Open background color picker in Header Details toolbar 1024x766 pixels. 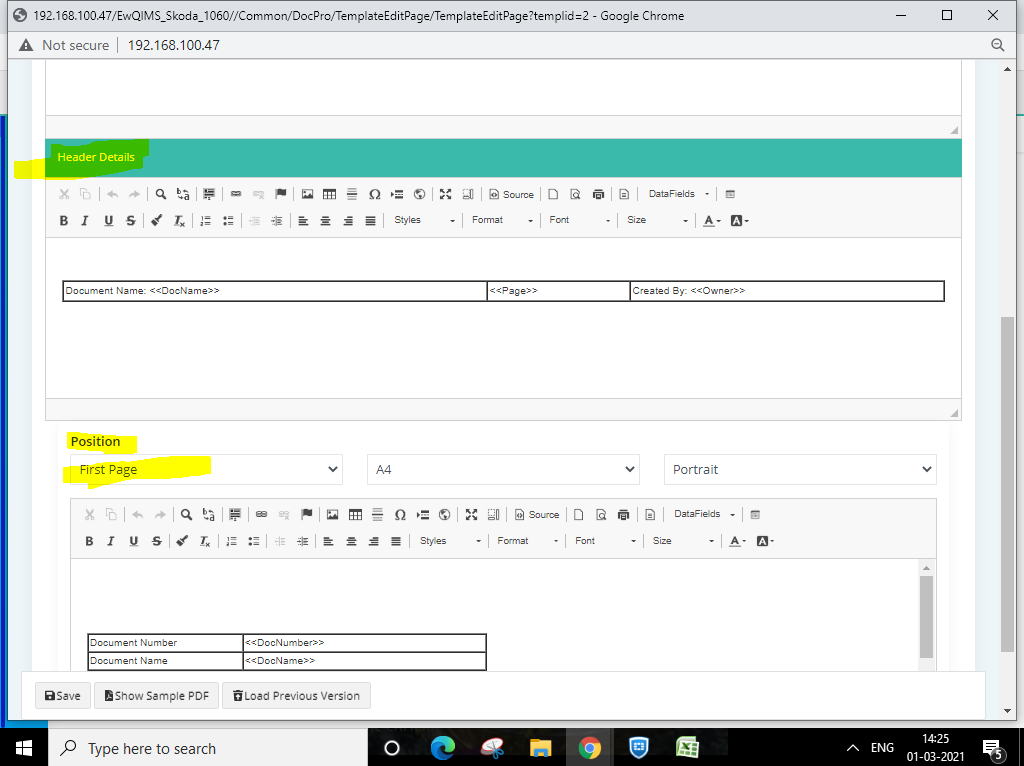click(x=739, y=220)
